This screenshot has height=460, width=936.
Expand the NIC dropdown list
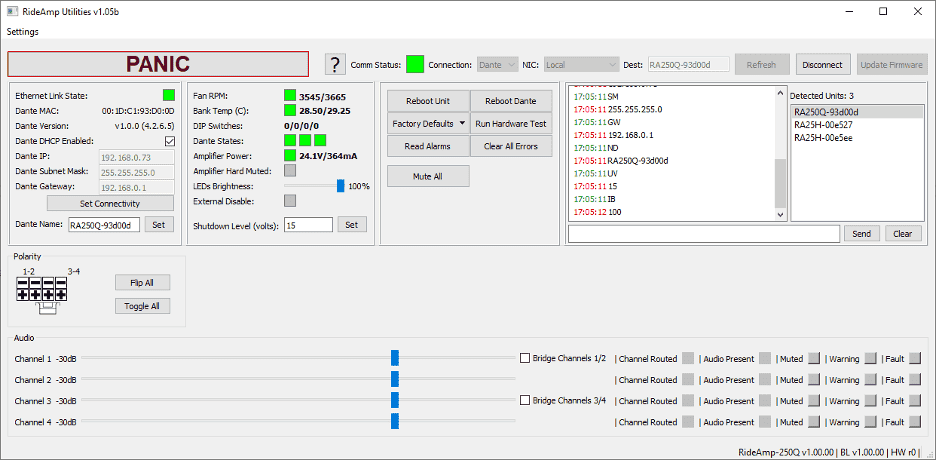(582, 65)
